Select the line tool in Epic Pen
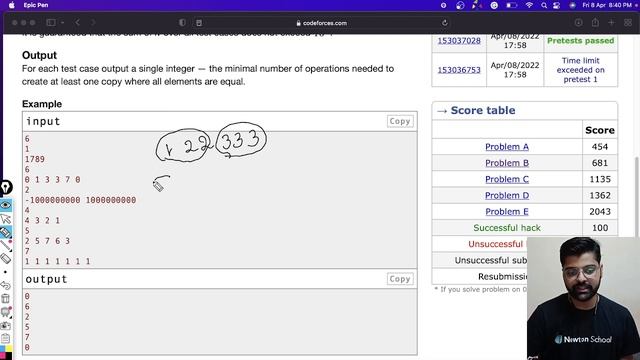 tap(5, 245)
